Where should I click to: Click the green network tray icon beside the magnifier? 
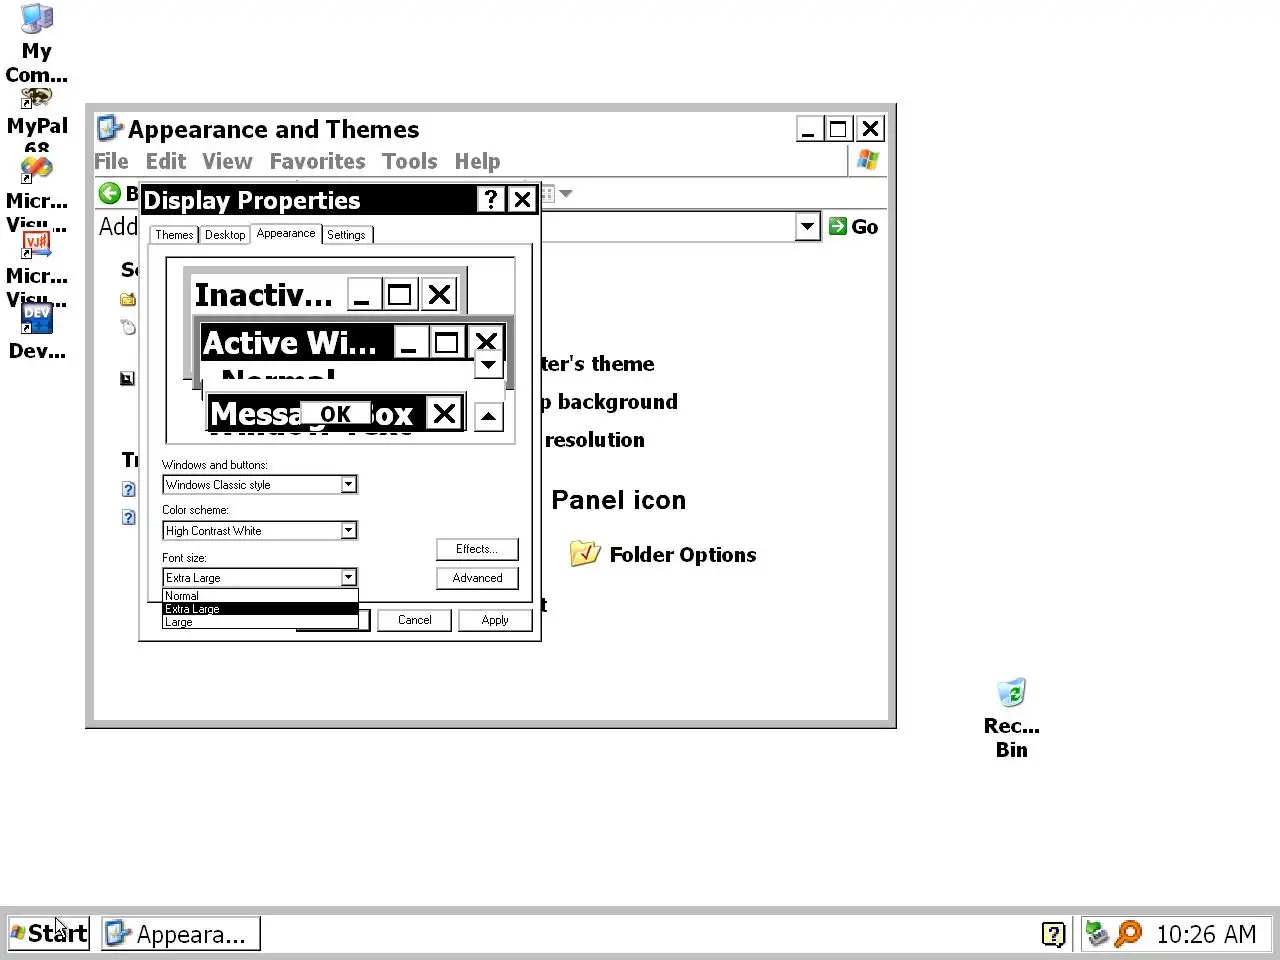1097,933
